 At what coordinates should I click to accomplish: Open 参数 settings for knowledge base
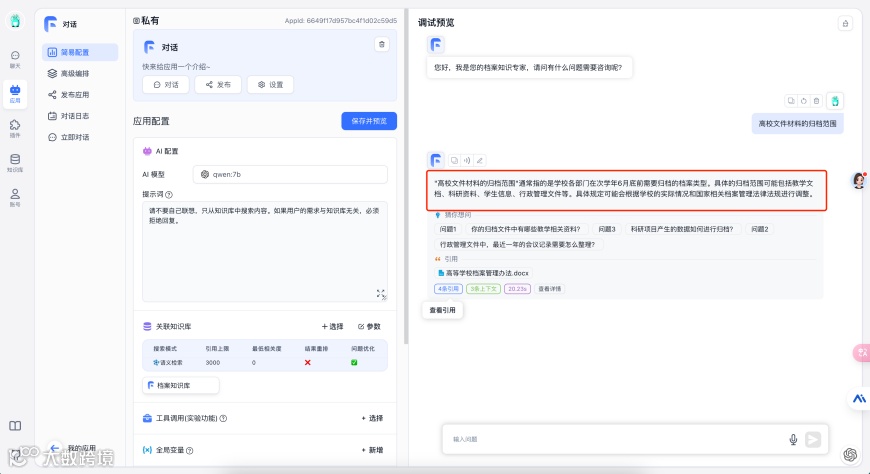coord(370,326)
